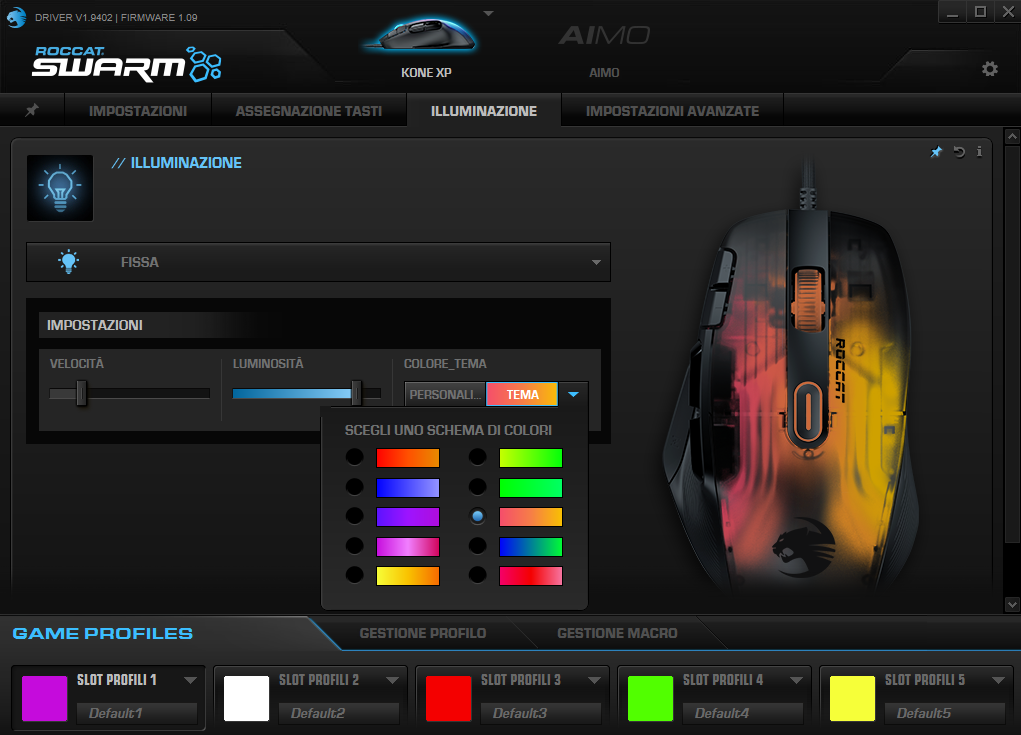The height and width of the screenshot is (735, 1021).
Task: Select radio for yellow-orange color scheme
Action: click(354, 574)
